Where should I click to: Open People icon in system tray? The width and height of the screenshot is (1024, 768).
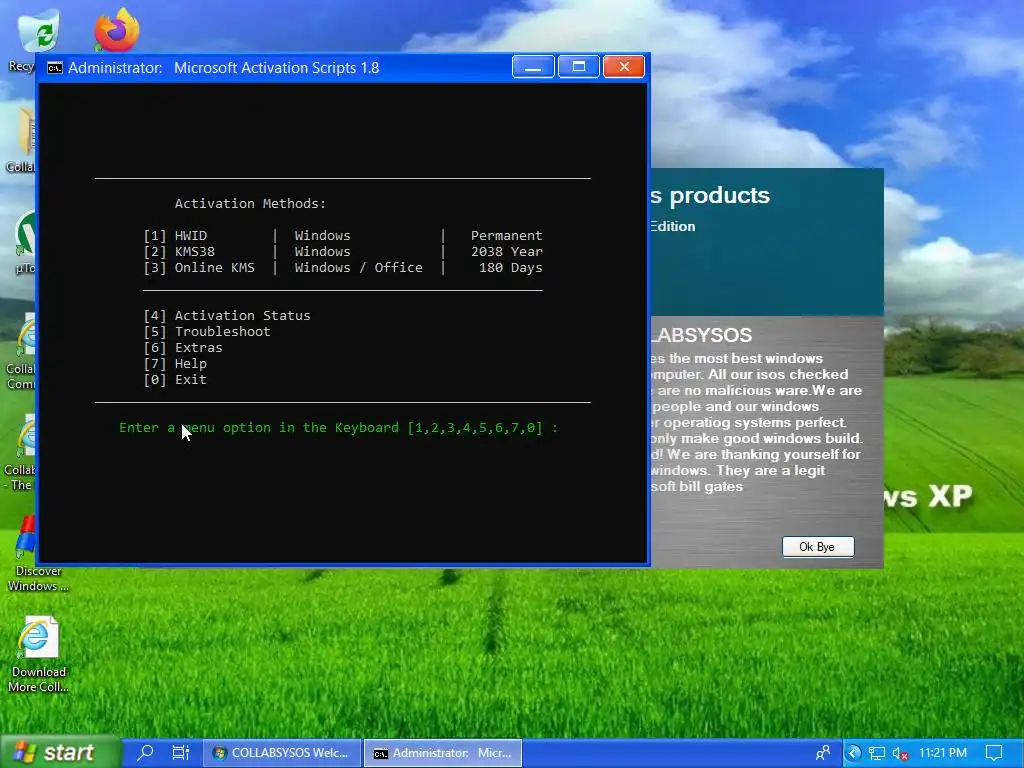(x=824, y=753)
